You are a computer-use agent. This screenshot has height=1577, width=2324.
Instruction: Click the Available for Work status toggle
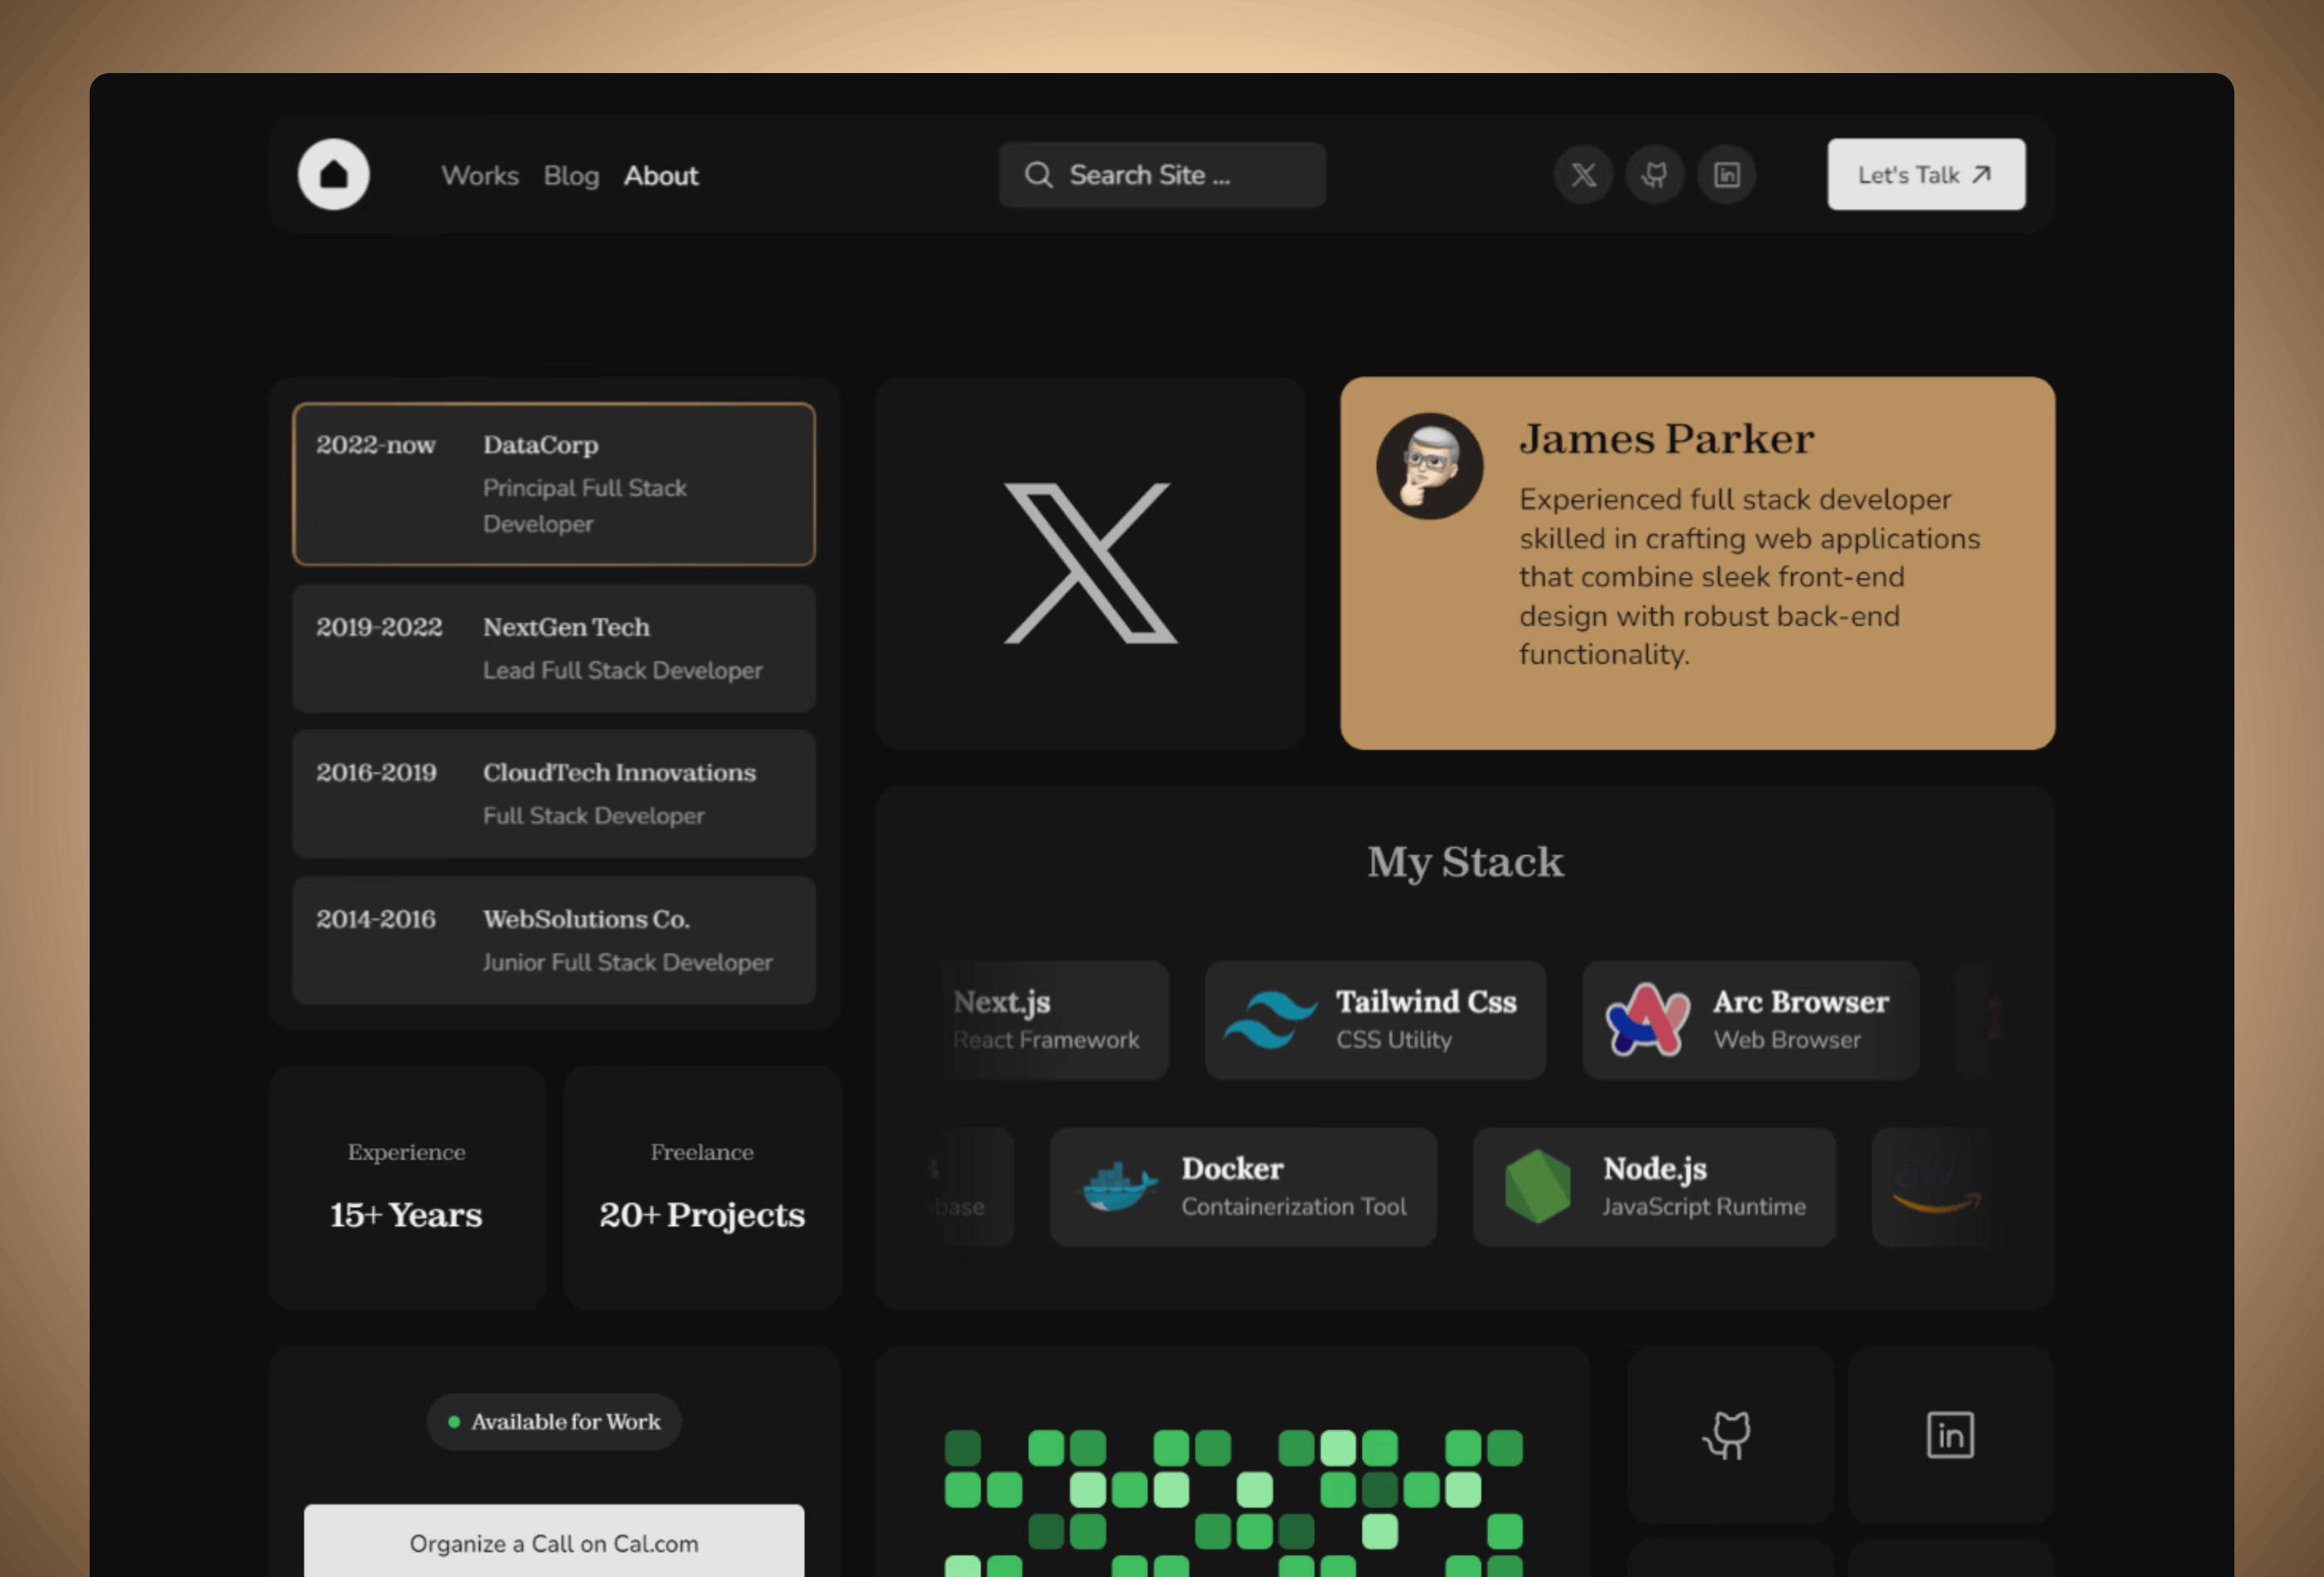553,1420
